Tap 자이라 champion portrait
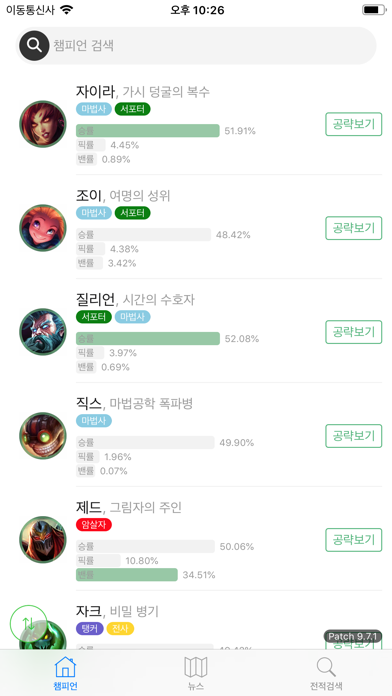This screenshot has width=392, height=696. pos(43,124)
